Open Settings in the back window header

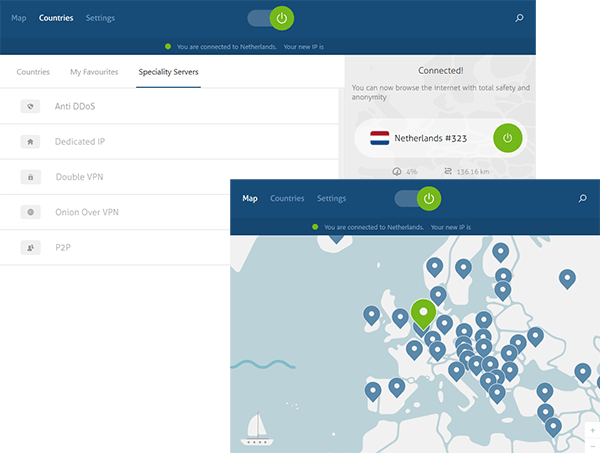coord(100,18)
